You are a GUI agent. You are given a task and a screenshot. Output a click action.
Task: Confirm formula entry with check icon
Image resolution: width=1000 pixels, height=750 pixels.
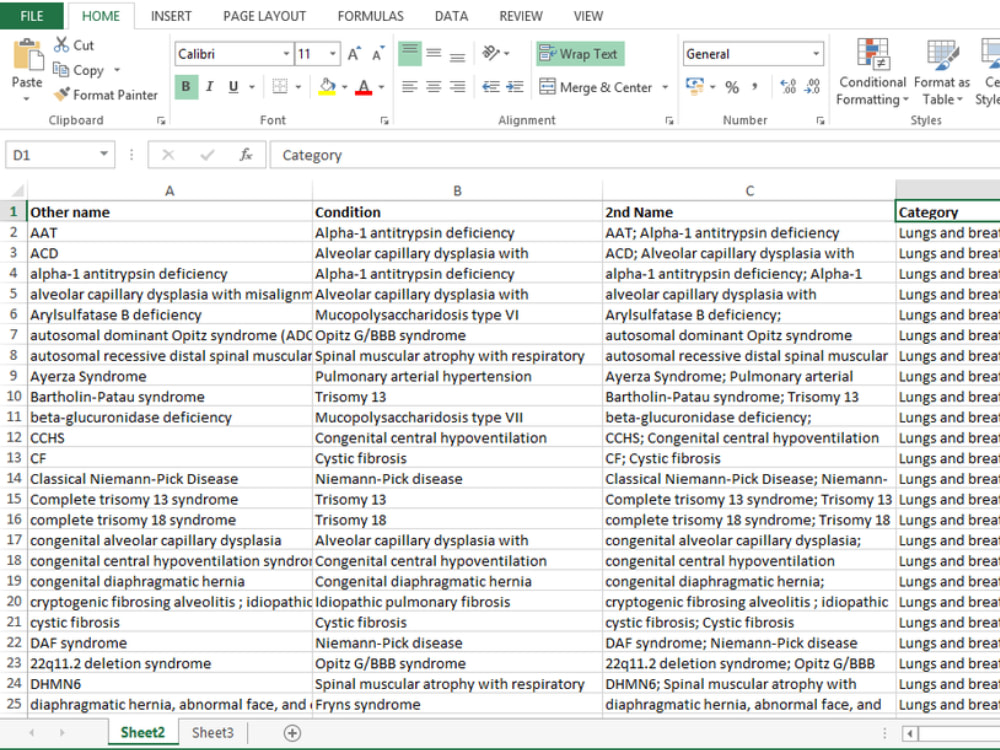pos(207,155)
